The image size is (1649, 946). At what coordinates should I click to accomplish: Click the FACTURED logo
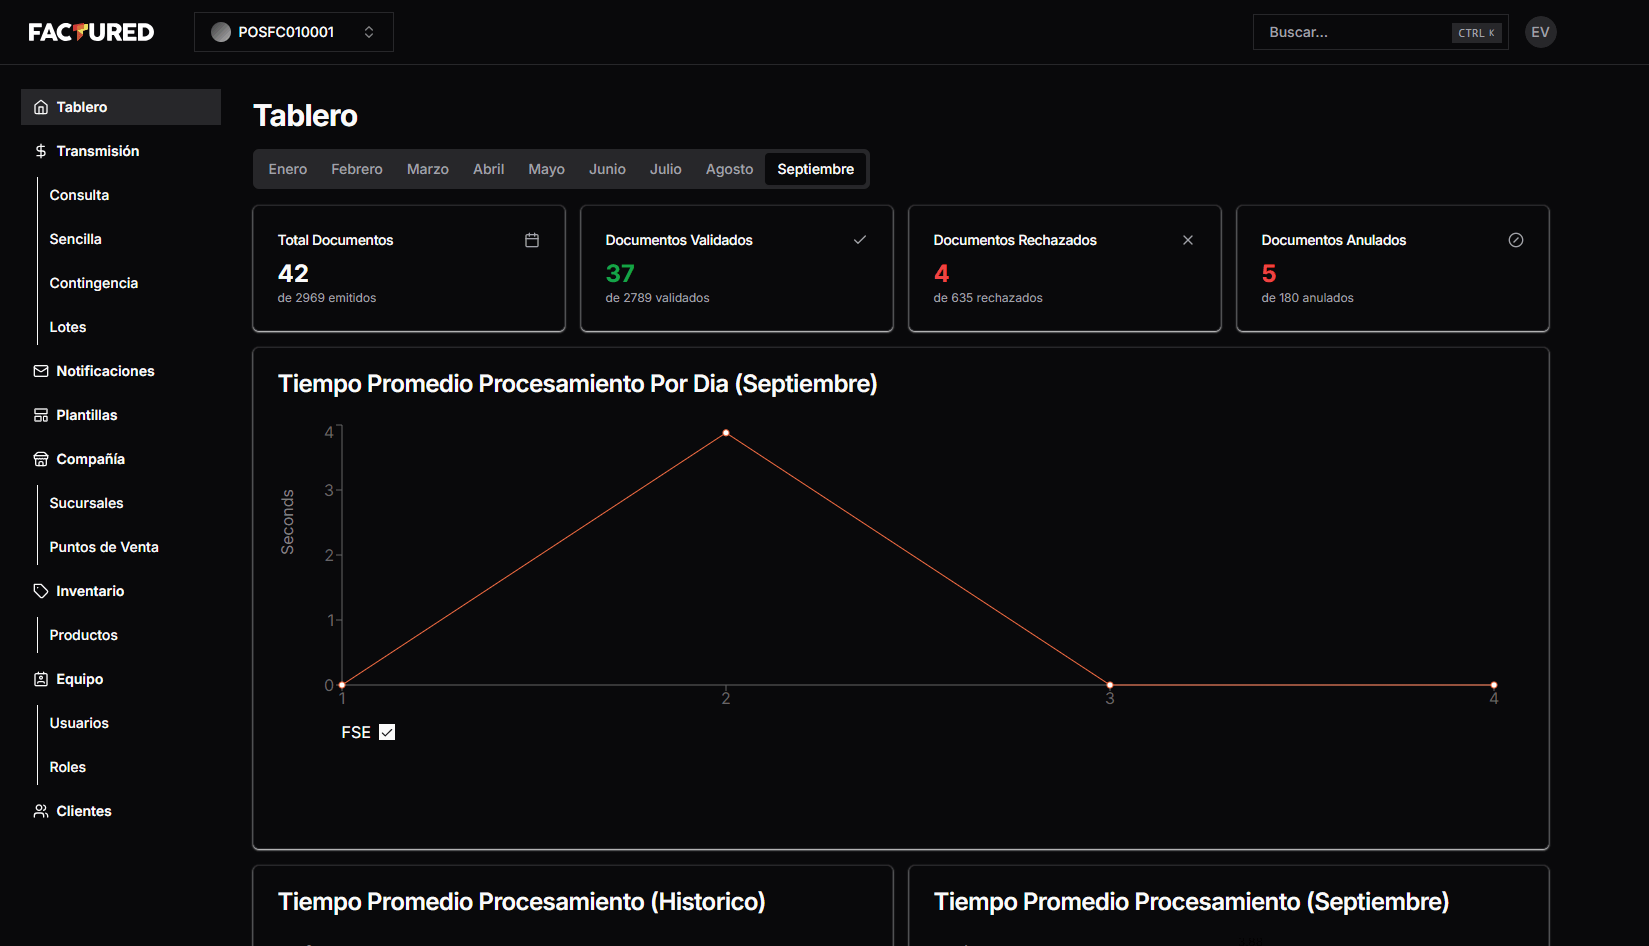pyautogui.click(x=91, y=32)
